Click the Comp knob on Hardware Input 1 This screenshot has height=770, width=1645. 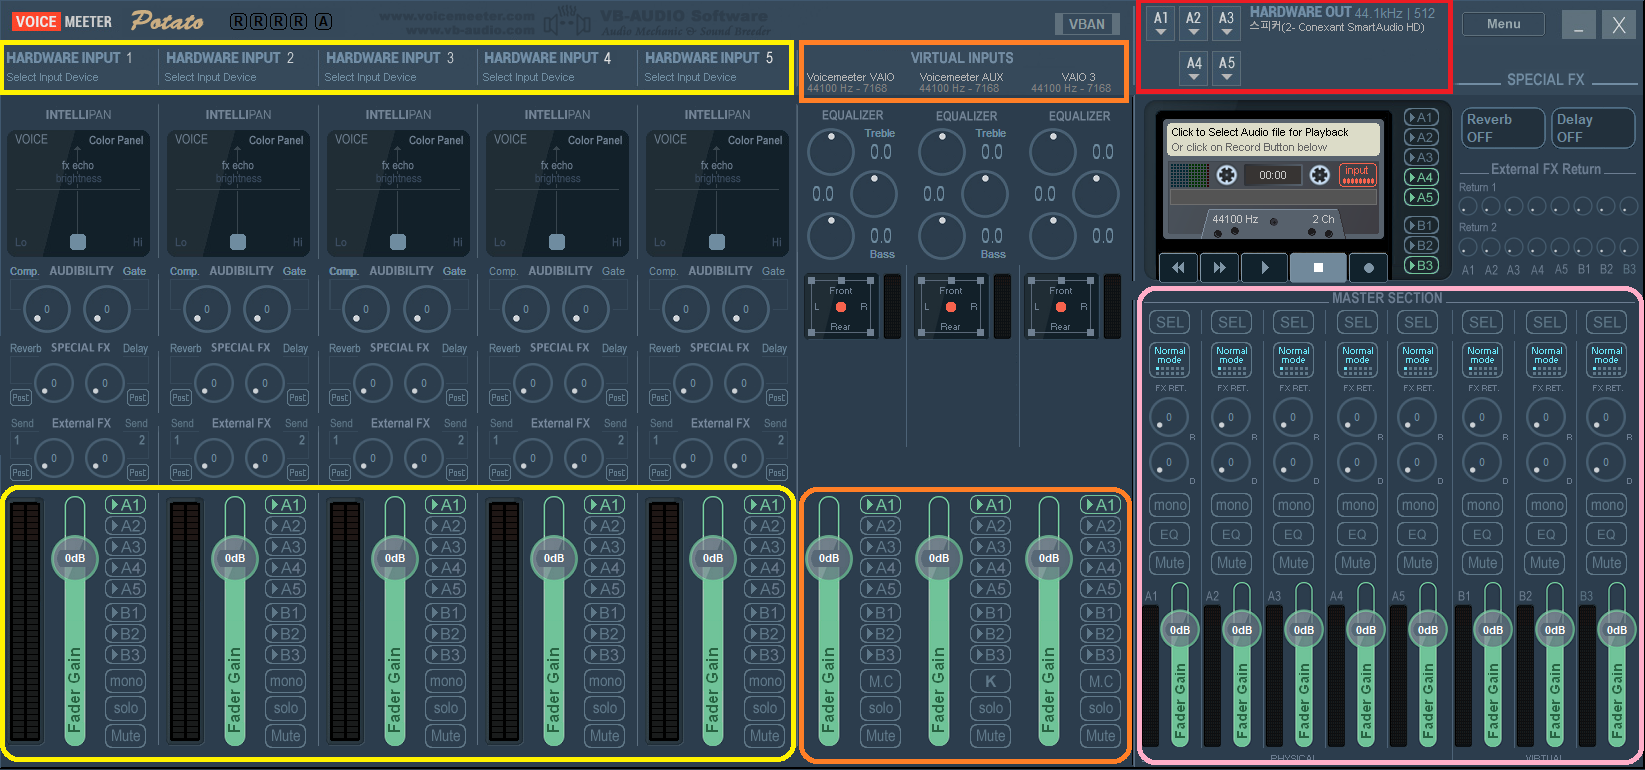point(47,309)
